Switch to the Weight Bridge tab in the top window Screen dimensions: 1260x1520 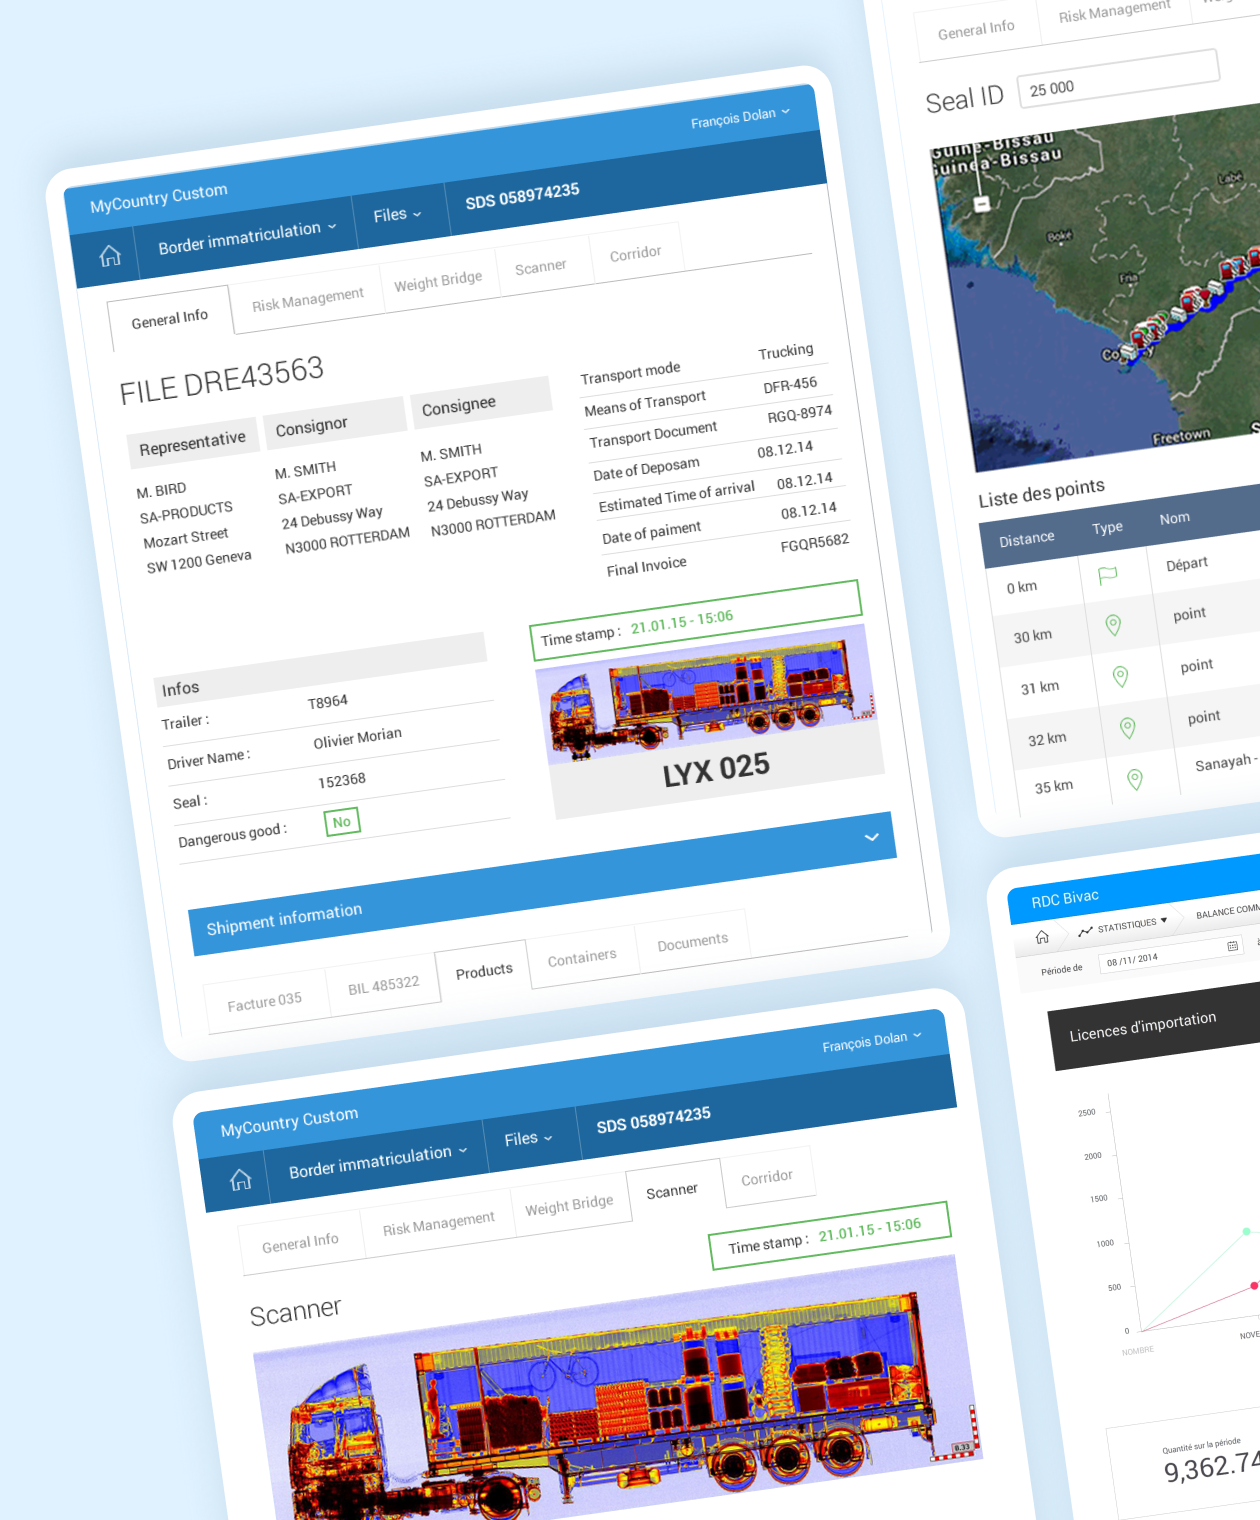(x=438, y=281)
